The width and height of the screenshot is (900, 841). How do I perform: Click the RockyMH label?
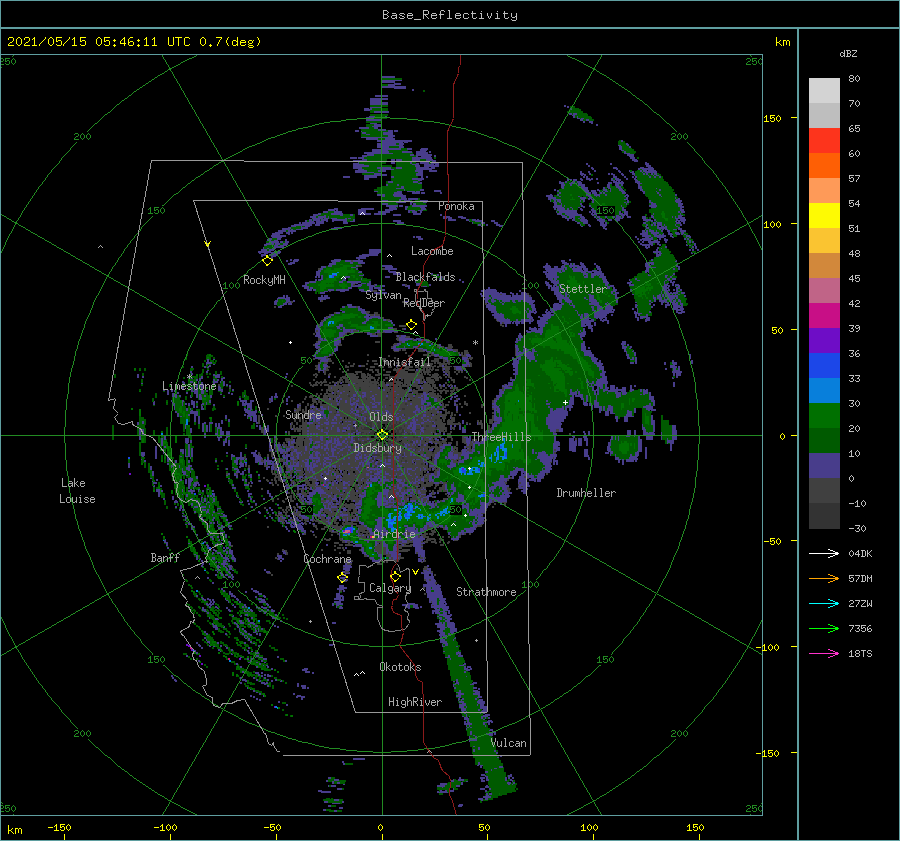coord(264,280)
